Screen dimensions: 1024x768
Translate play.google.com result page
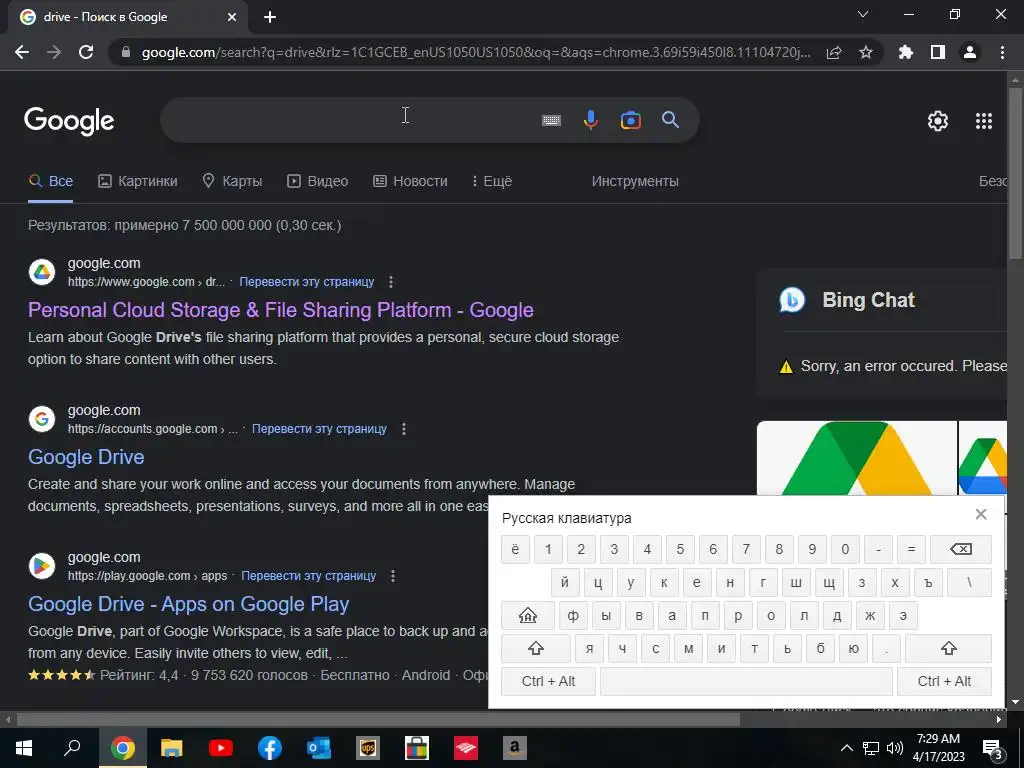click(x=309, y=576)
